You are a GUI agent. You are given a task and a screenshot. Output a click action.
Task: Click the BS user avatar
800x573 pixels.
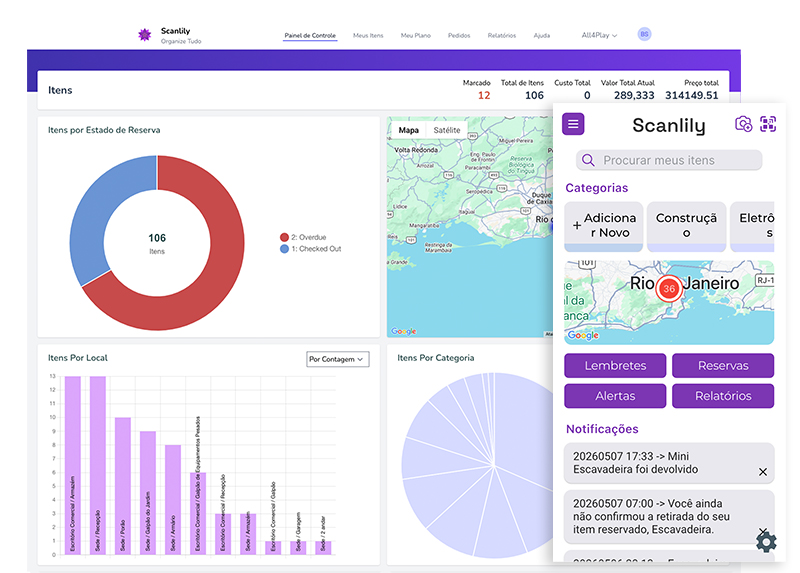coord(644,34)
